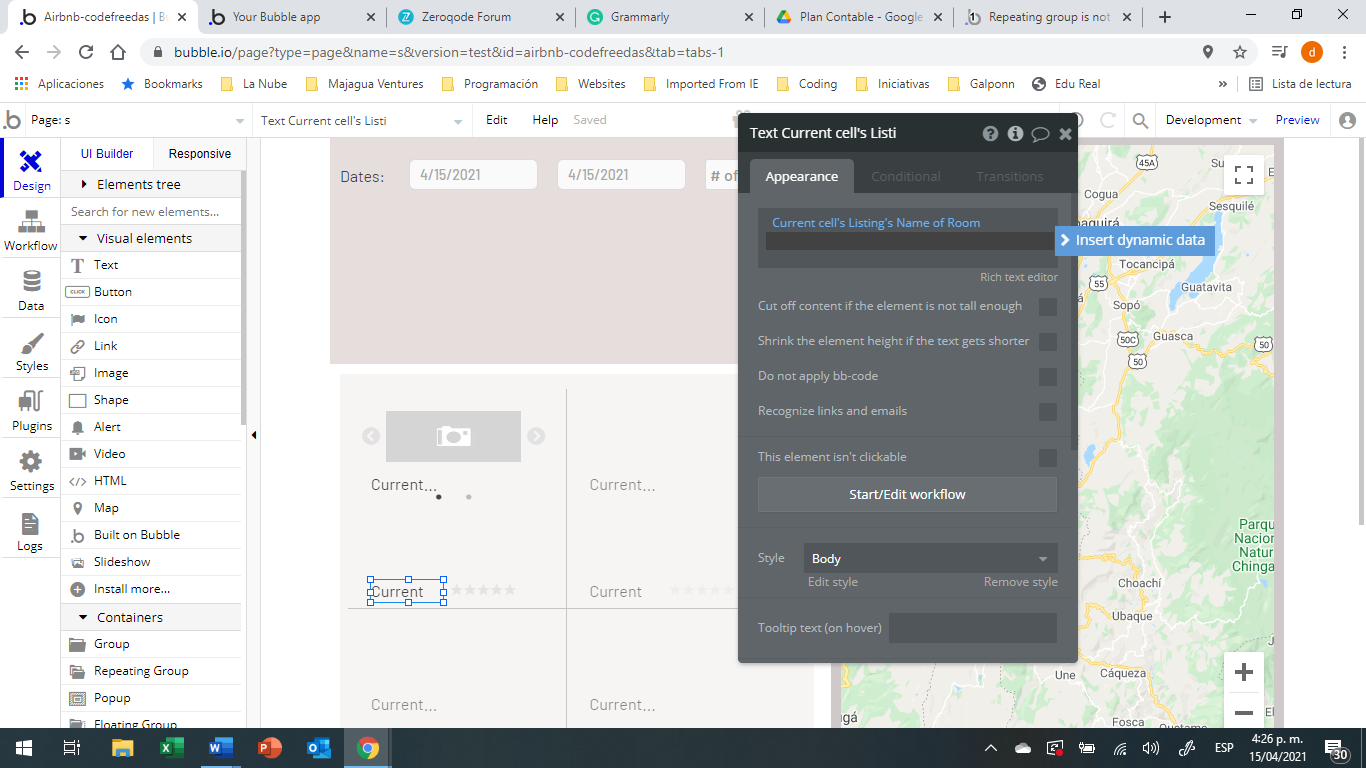Select the Button element from Visual elements
The image size is (1366, 768).
[152, 292]
